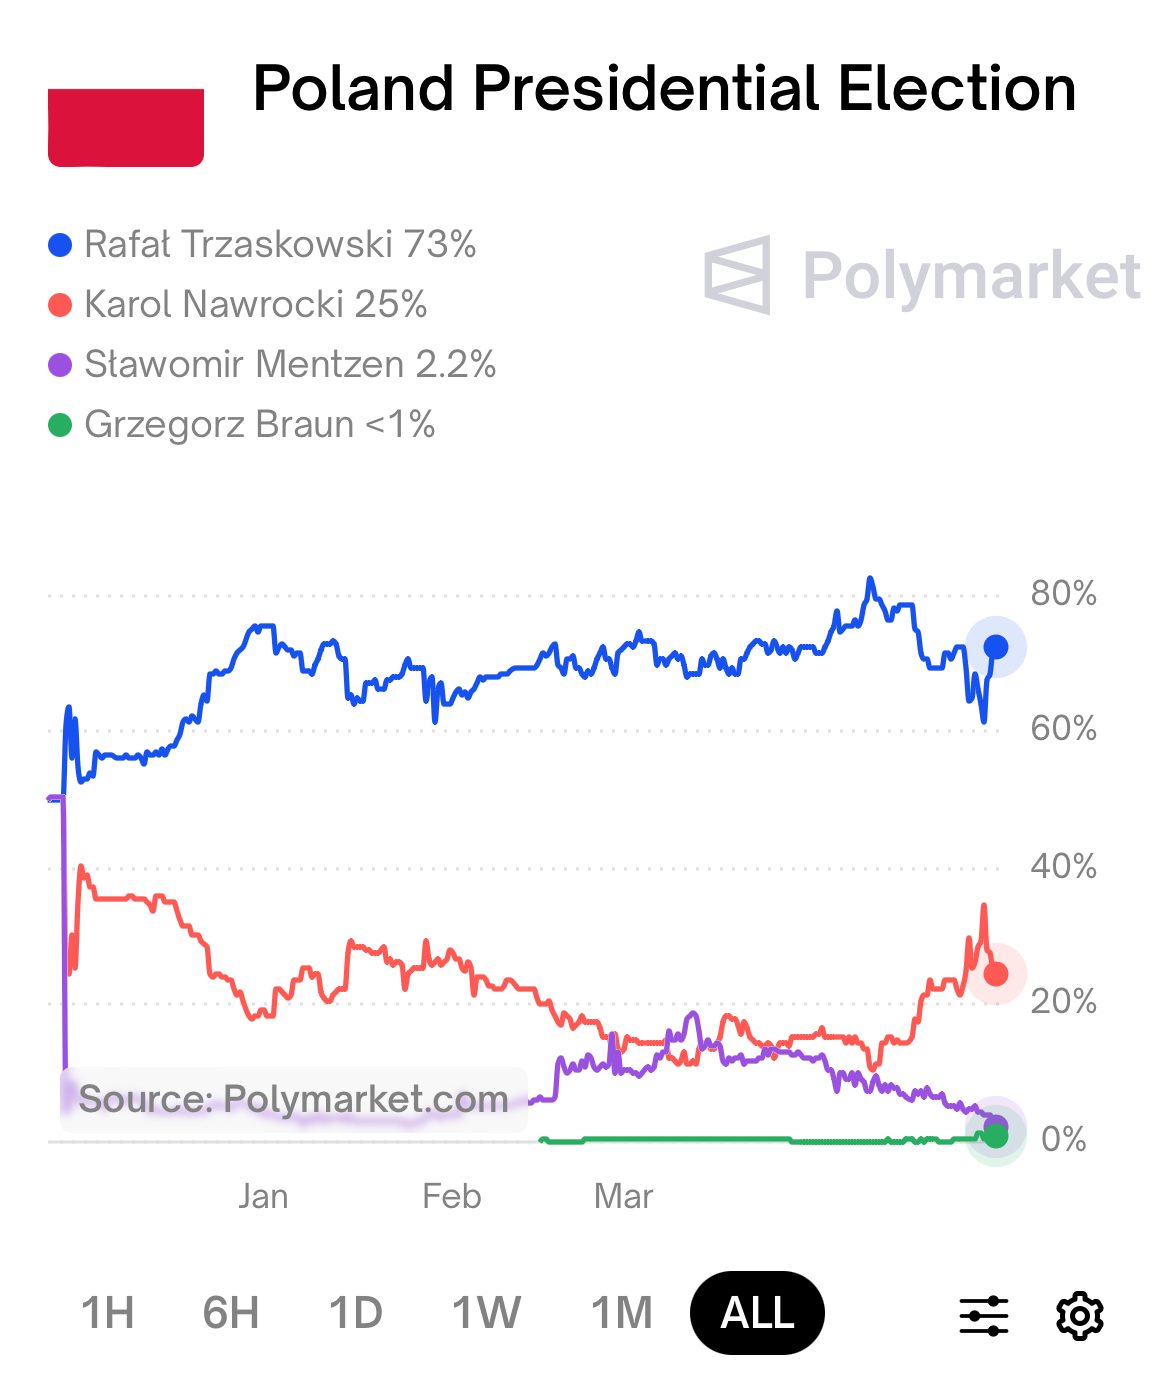Click the green Grzegorz Braun legend dot
The image size is (1170, 1374).
tap(60, 425)
